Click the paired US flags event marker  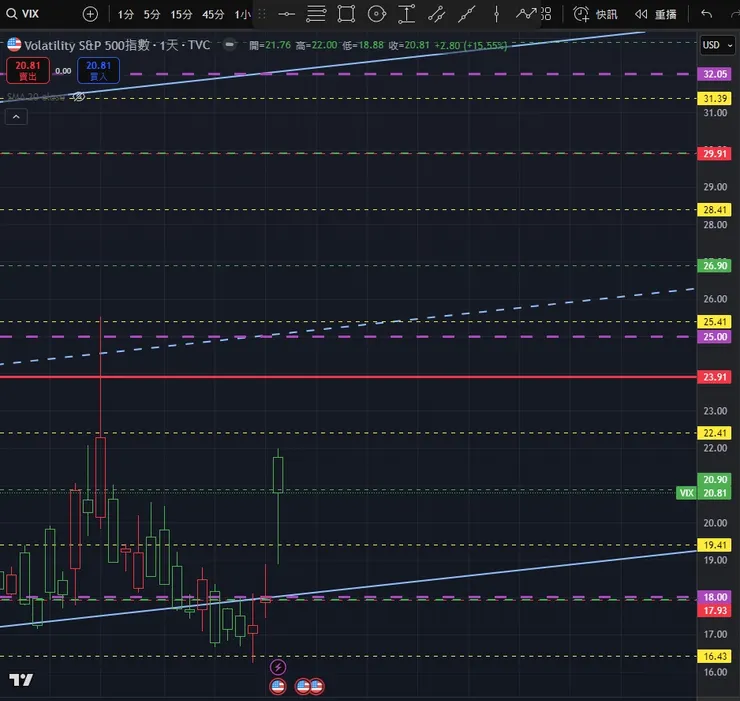pos(310,686)
